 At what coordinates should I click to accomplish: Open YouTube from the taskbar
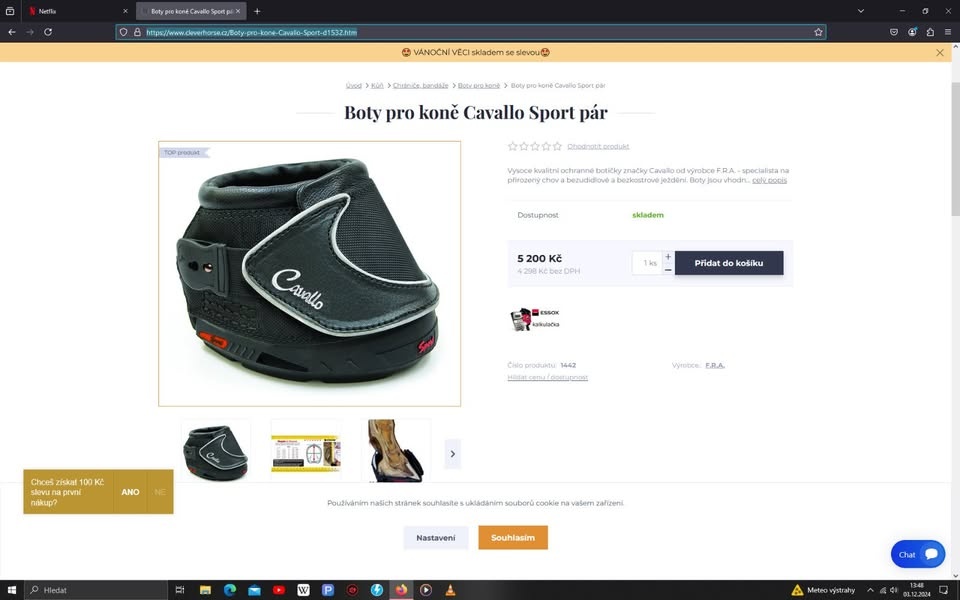[x=279, y=590]
